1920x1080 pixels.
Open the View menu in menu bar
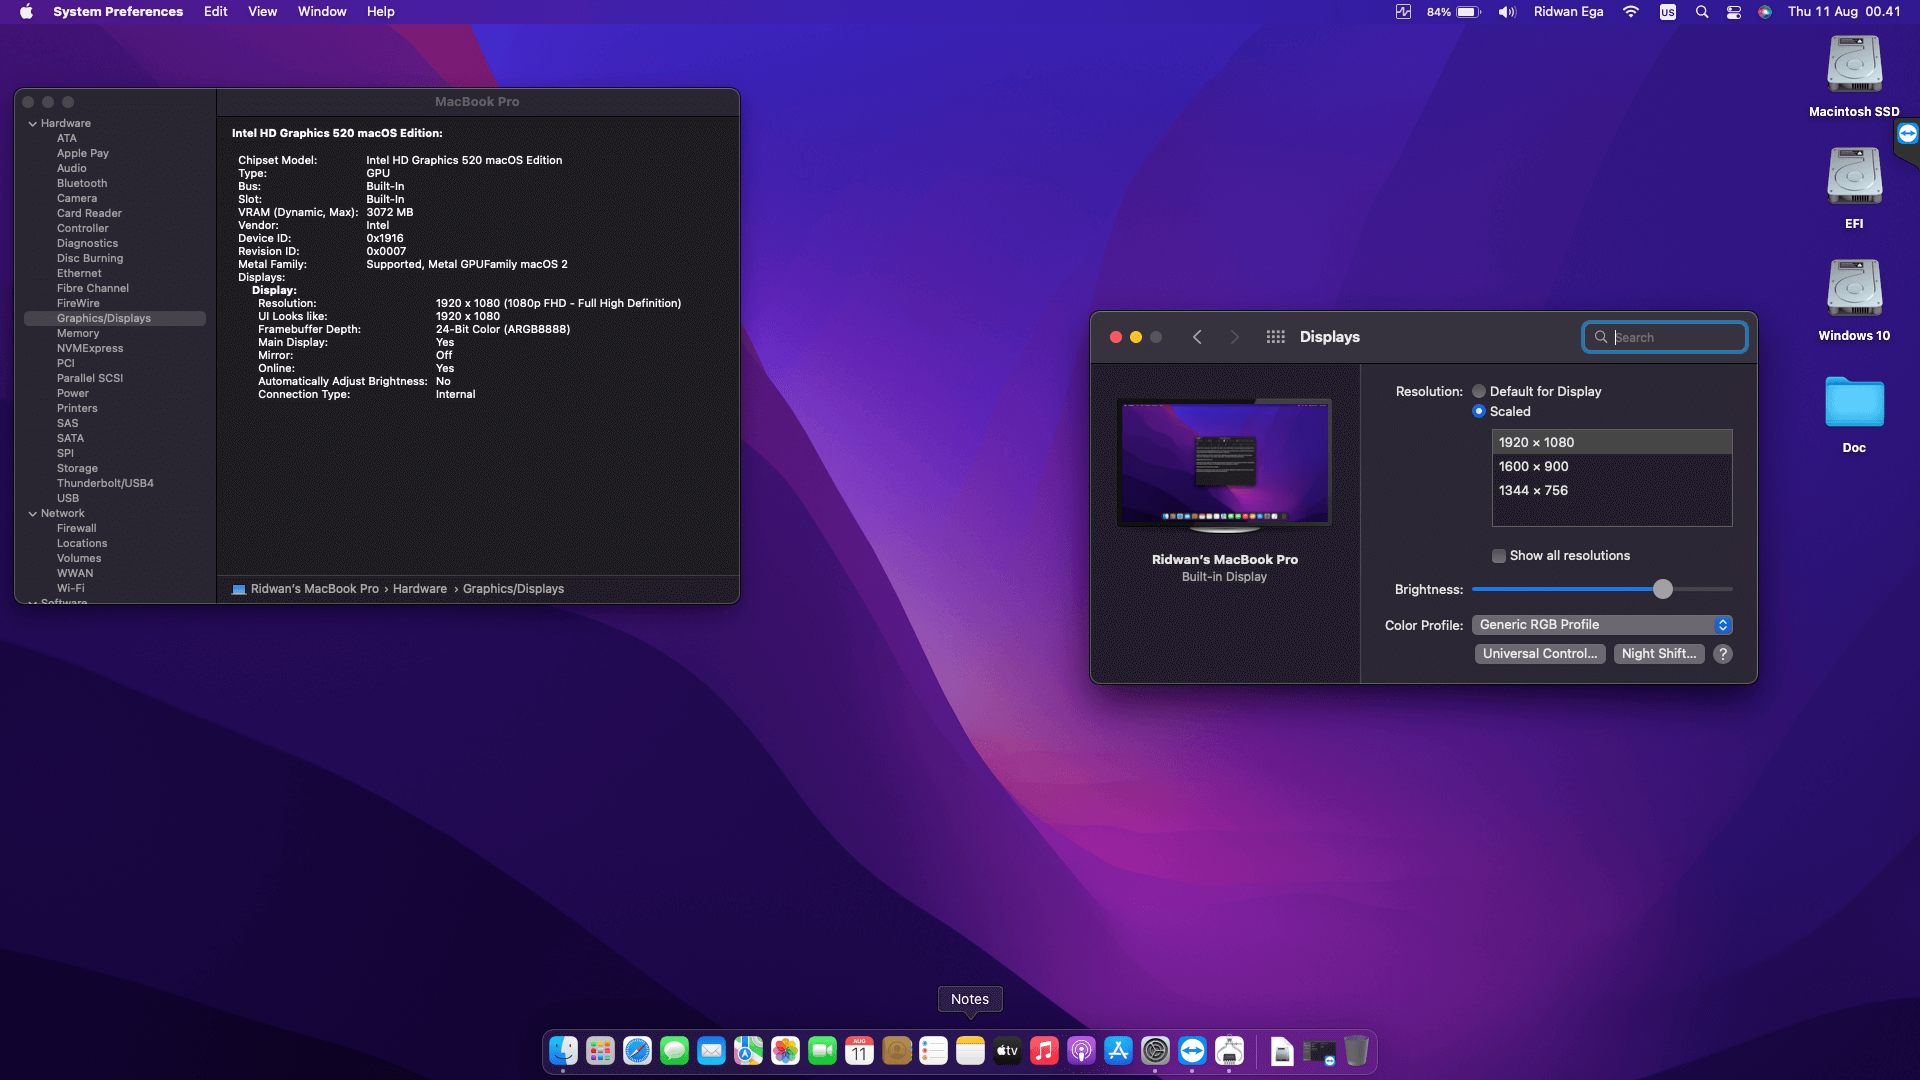tap(262, 12)
